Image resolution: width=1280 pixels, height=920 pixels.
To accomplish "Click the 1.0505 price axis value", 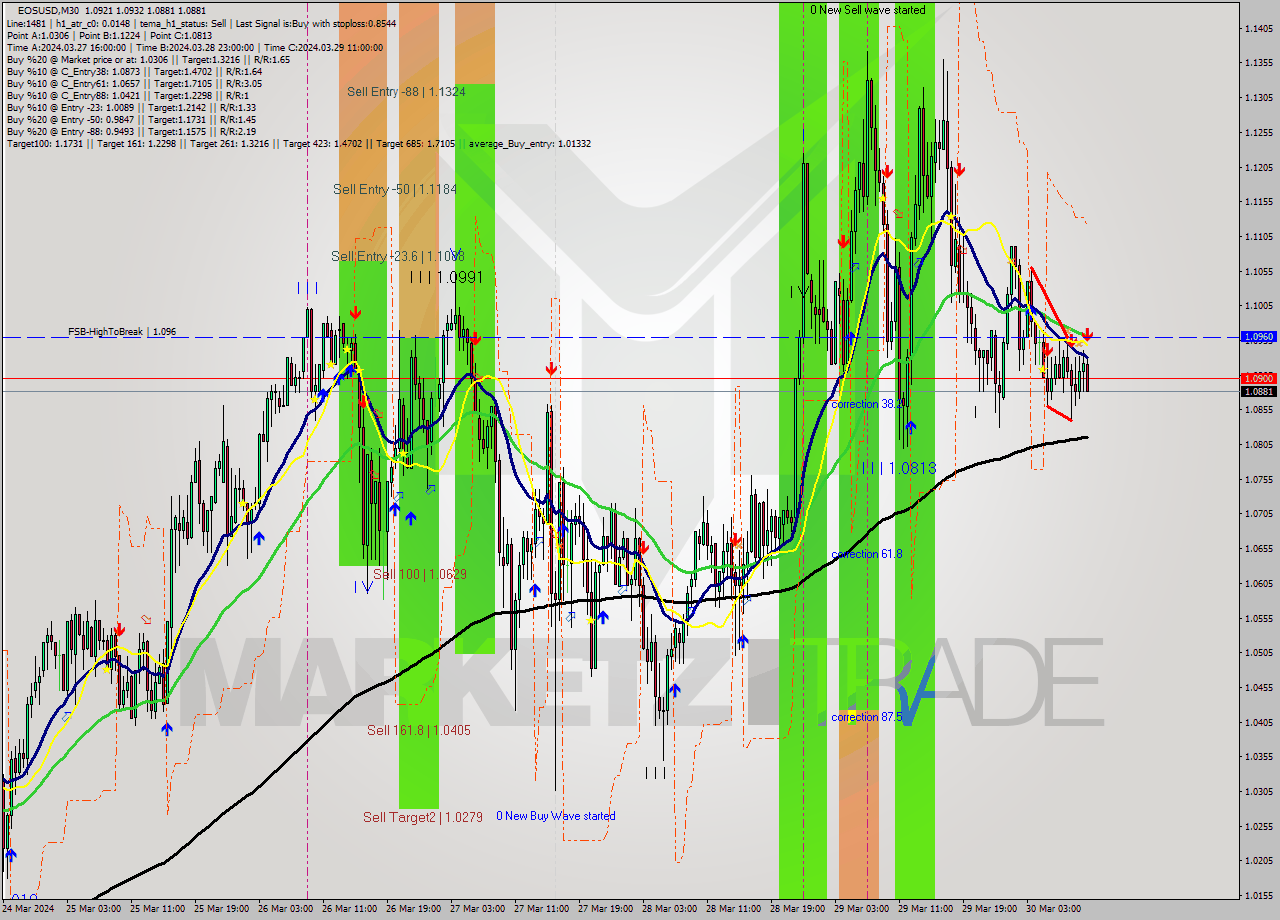I will point(1258,652).
